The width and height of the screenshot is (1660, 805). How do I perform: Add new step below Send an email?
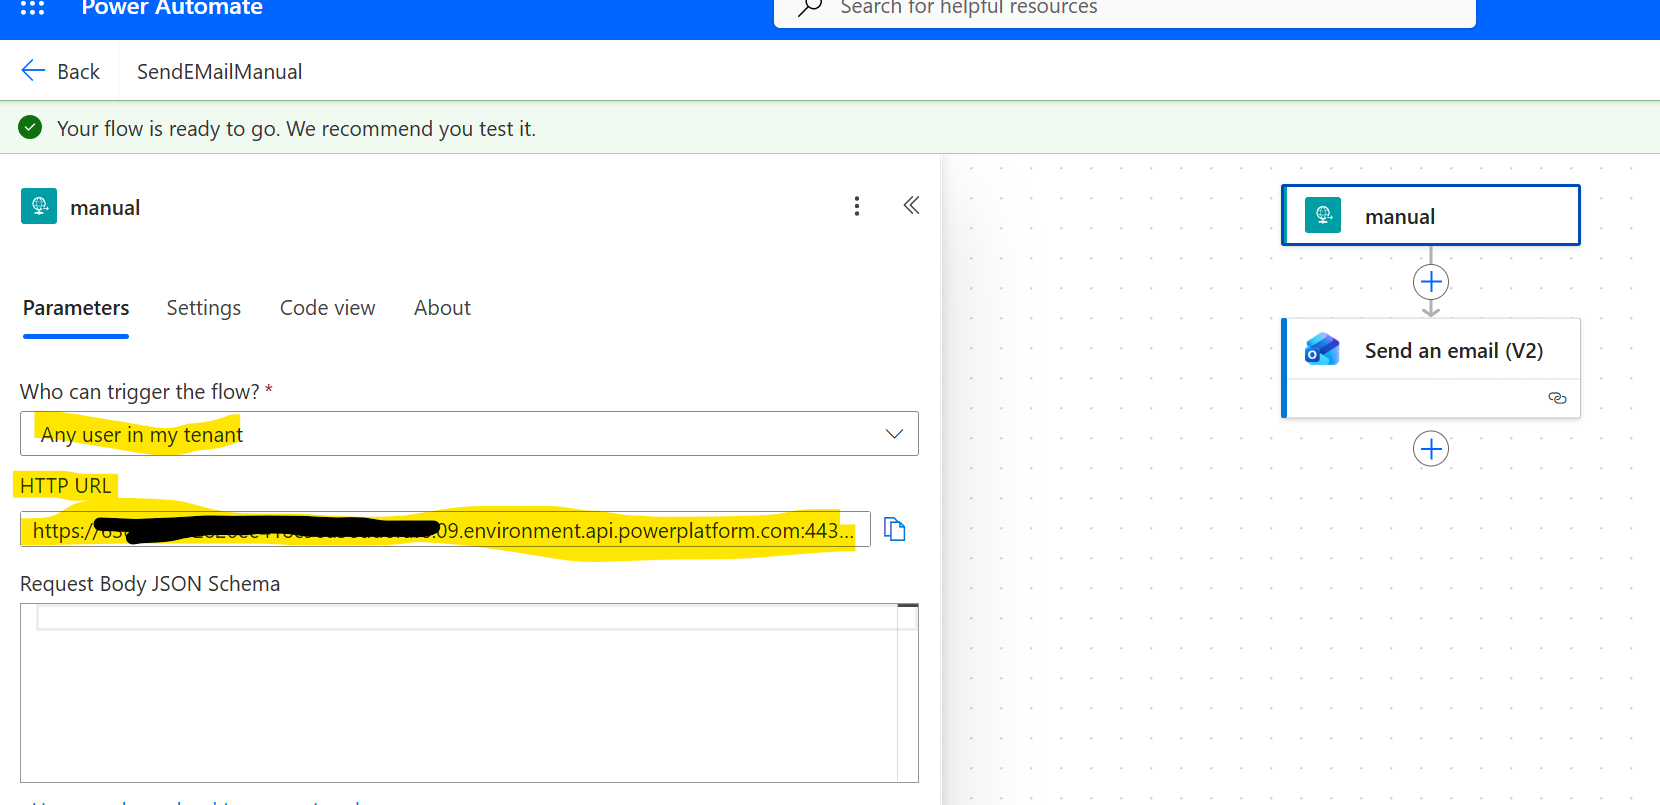tap(1431, 449)
